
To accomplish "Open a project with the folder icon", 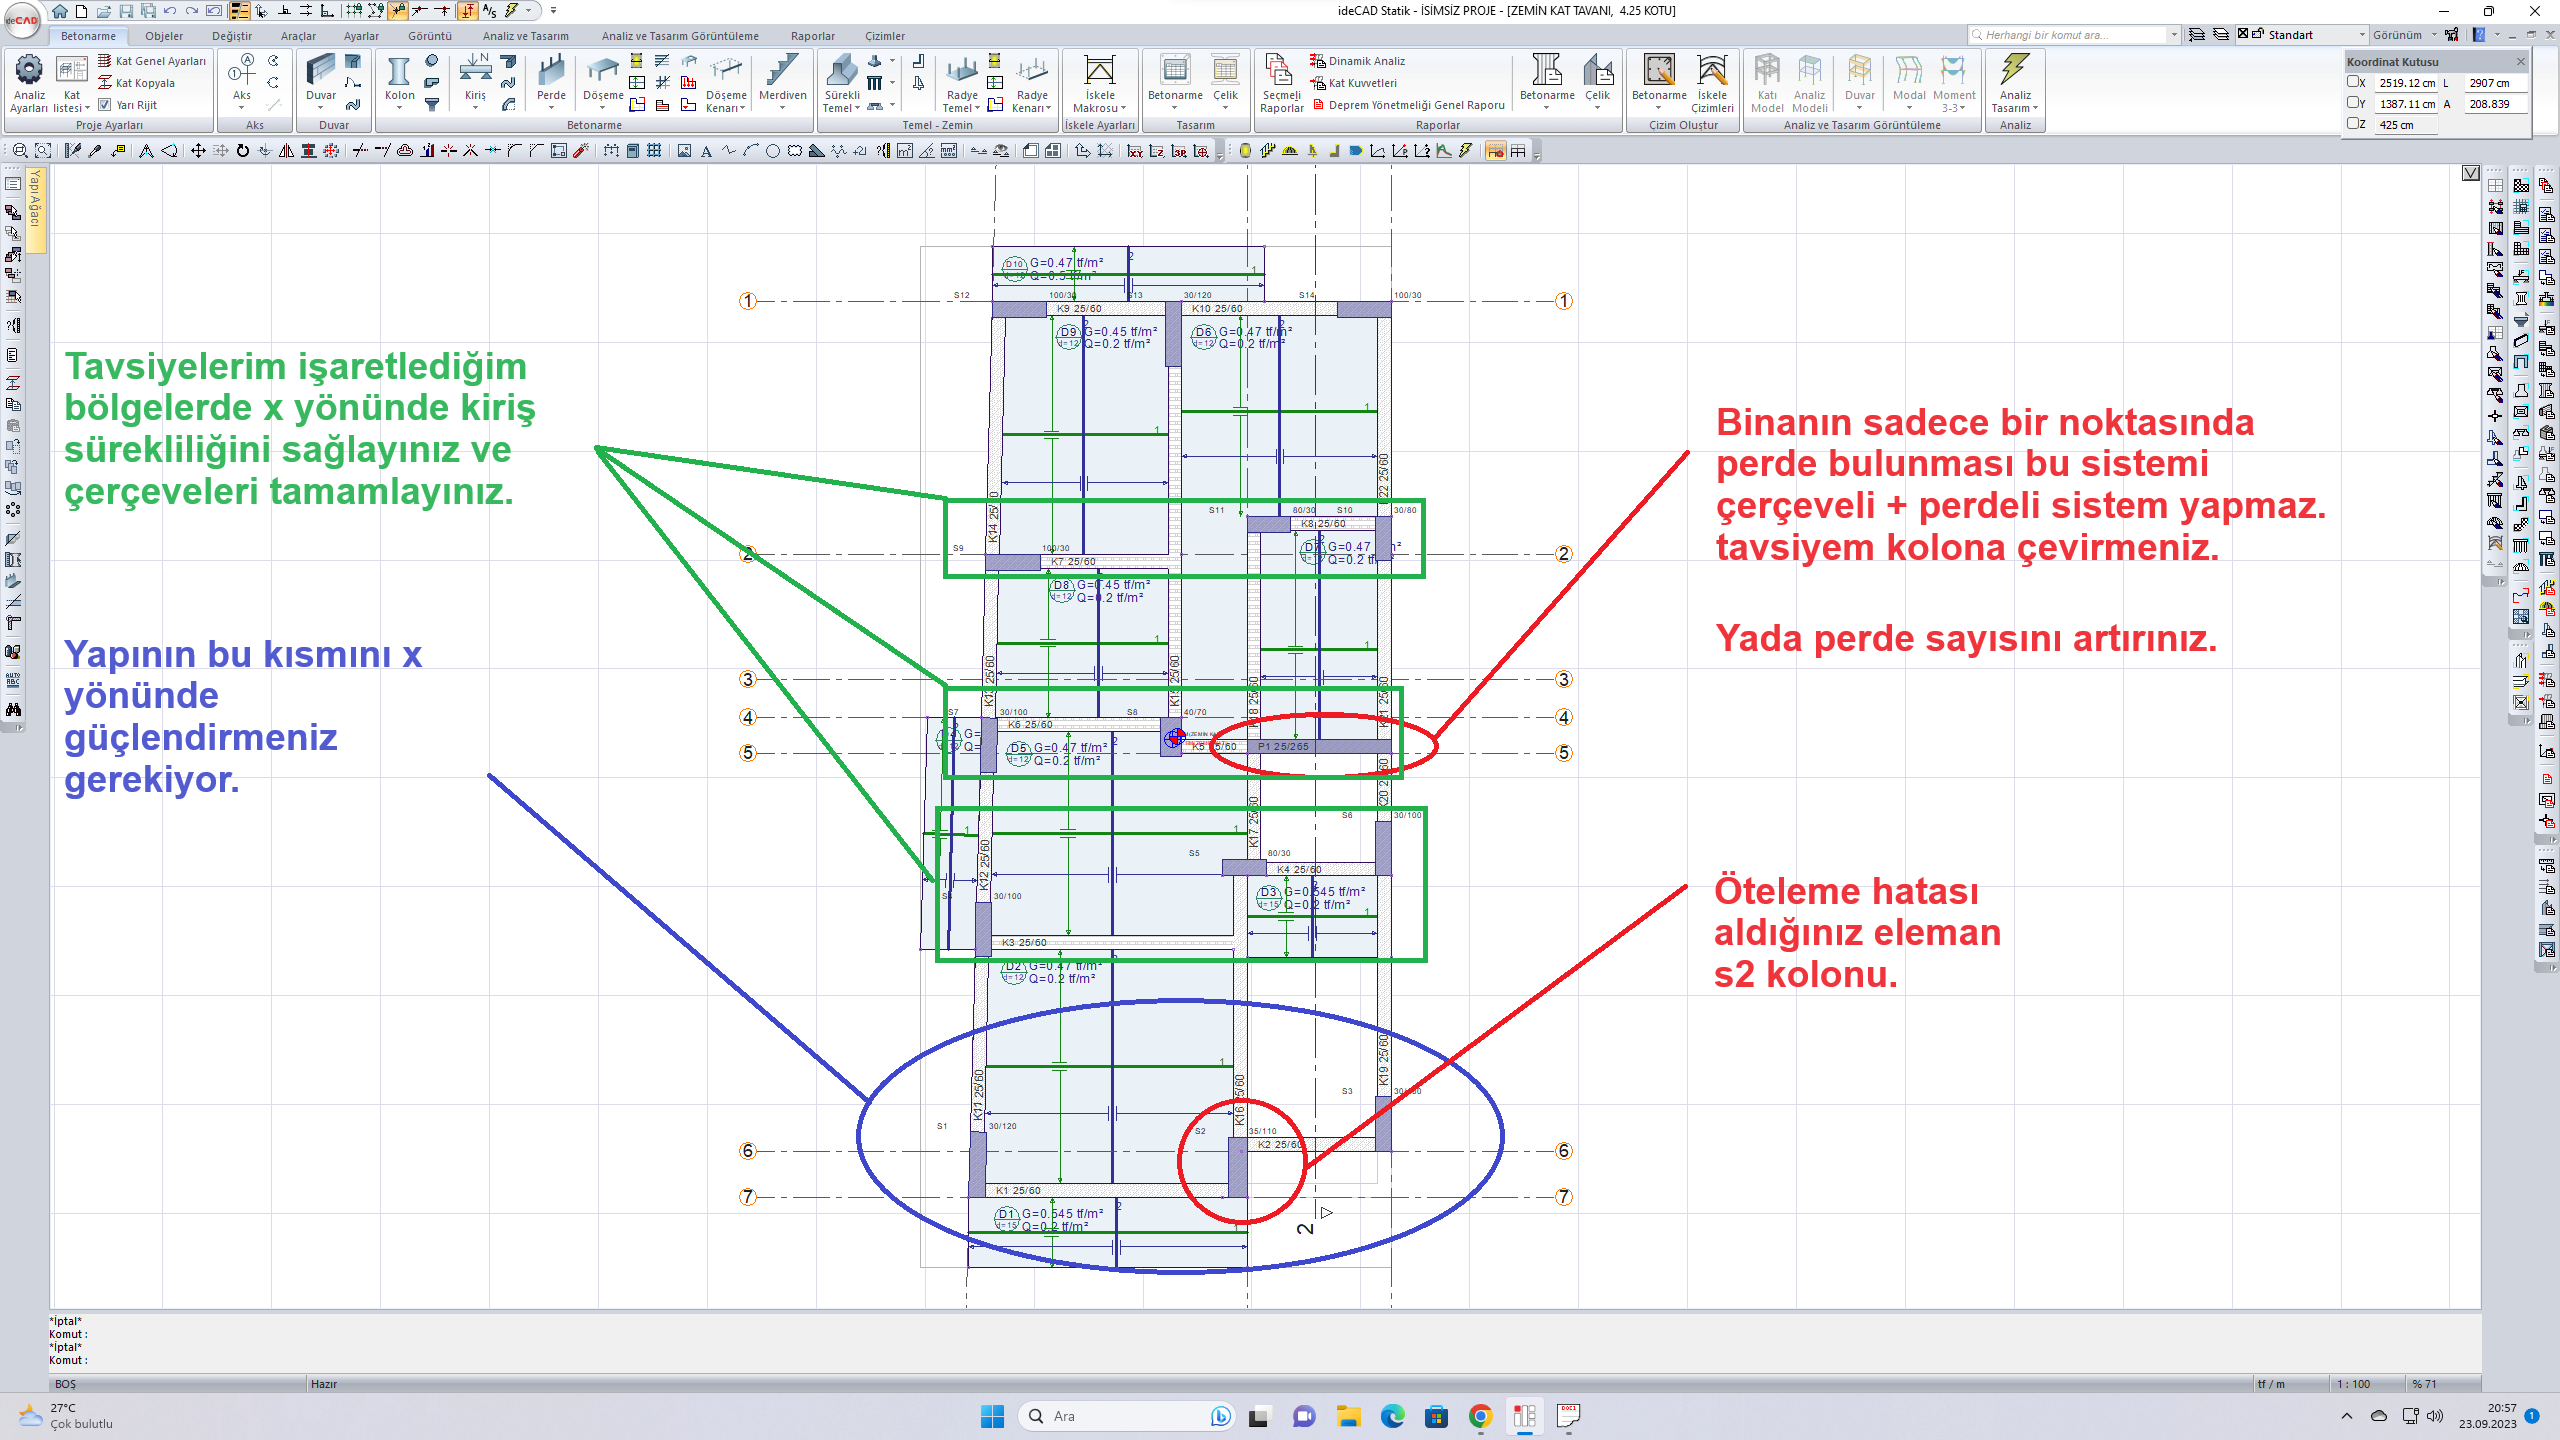I will pyautogui.click(x=104, y=11).
